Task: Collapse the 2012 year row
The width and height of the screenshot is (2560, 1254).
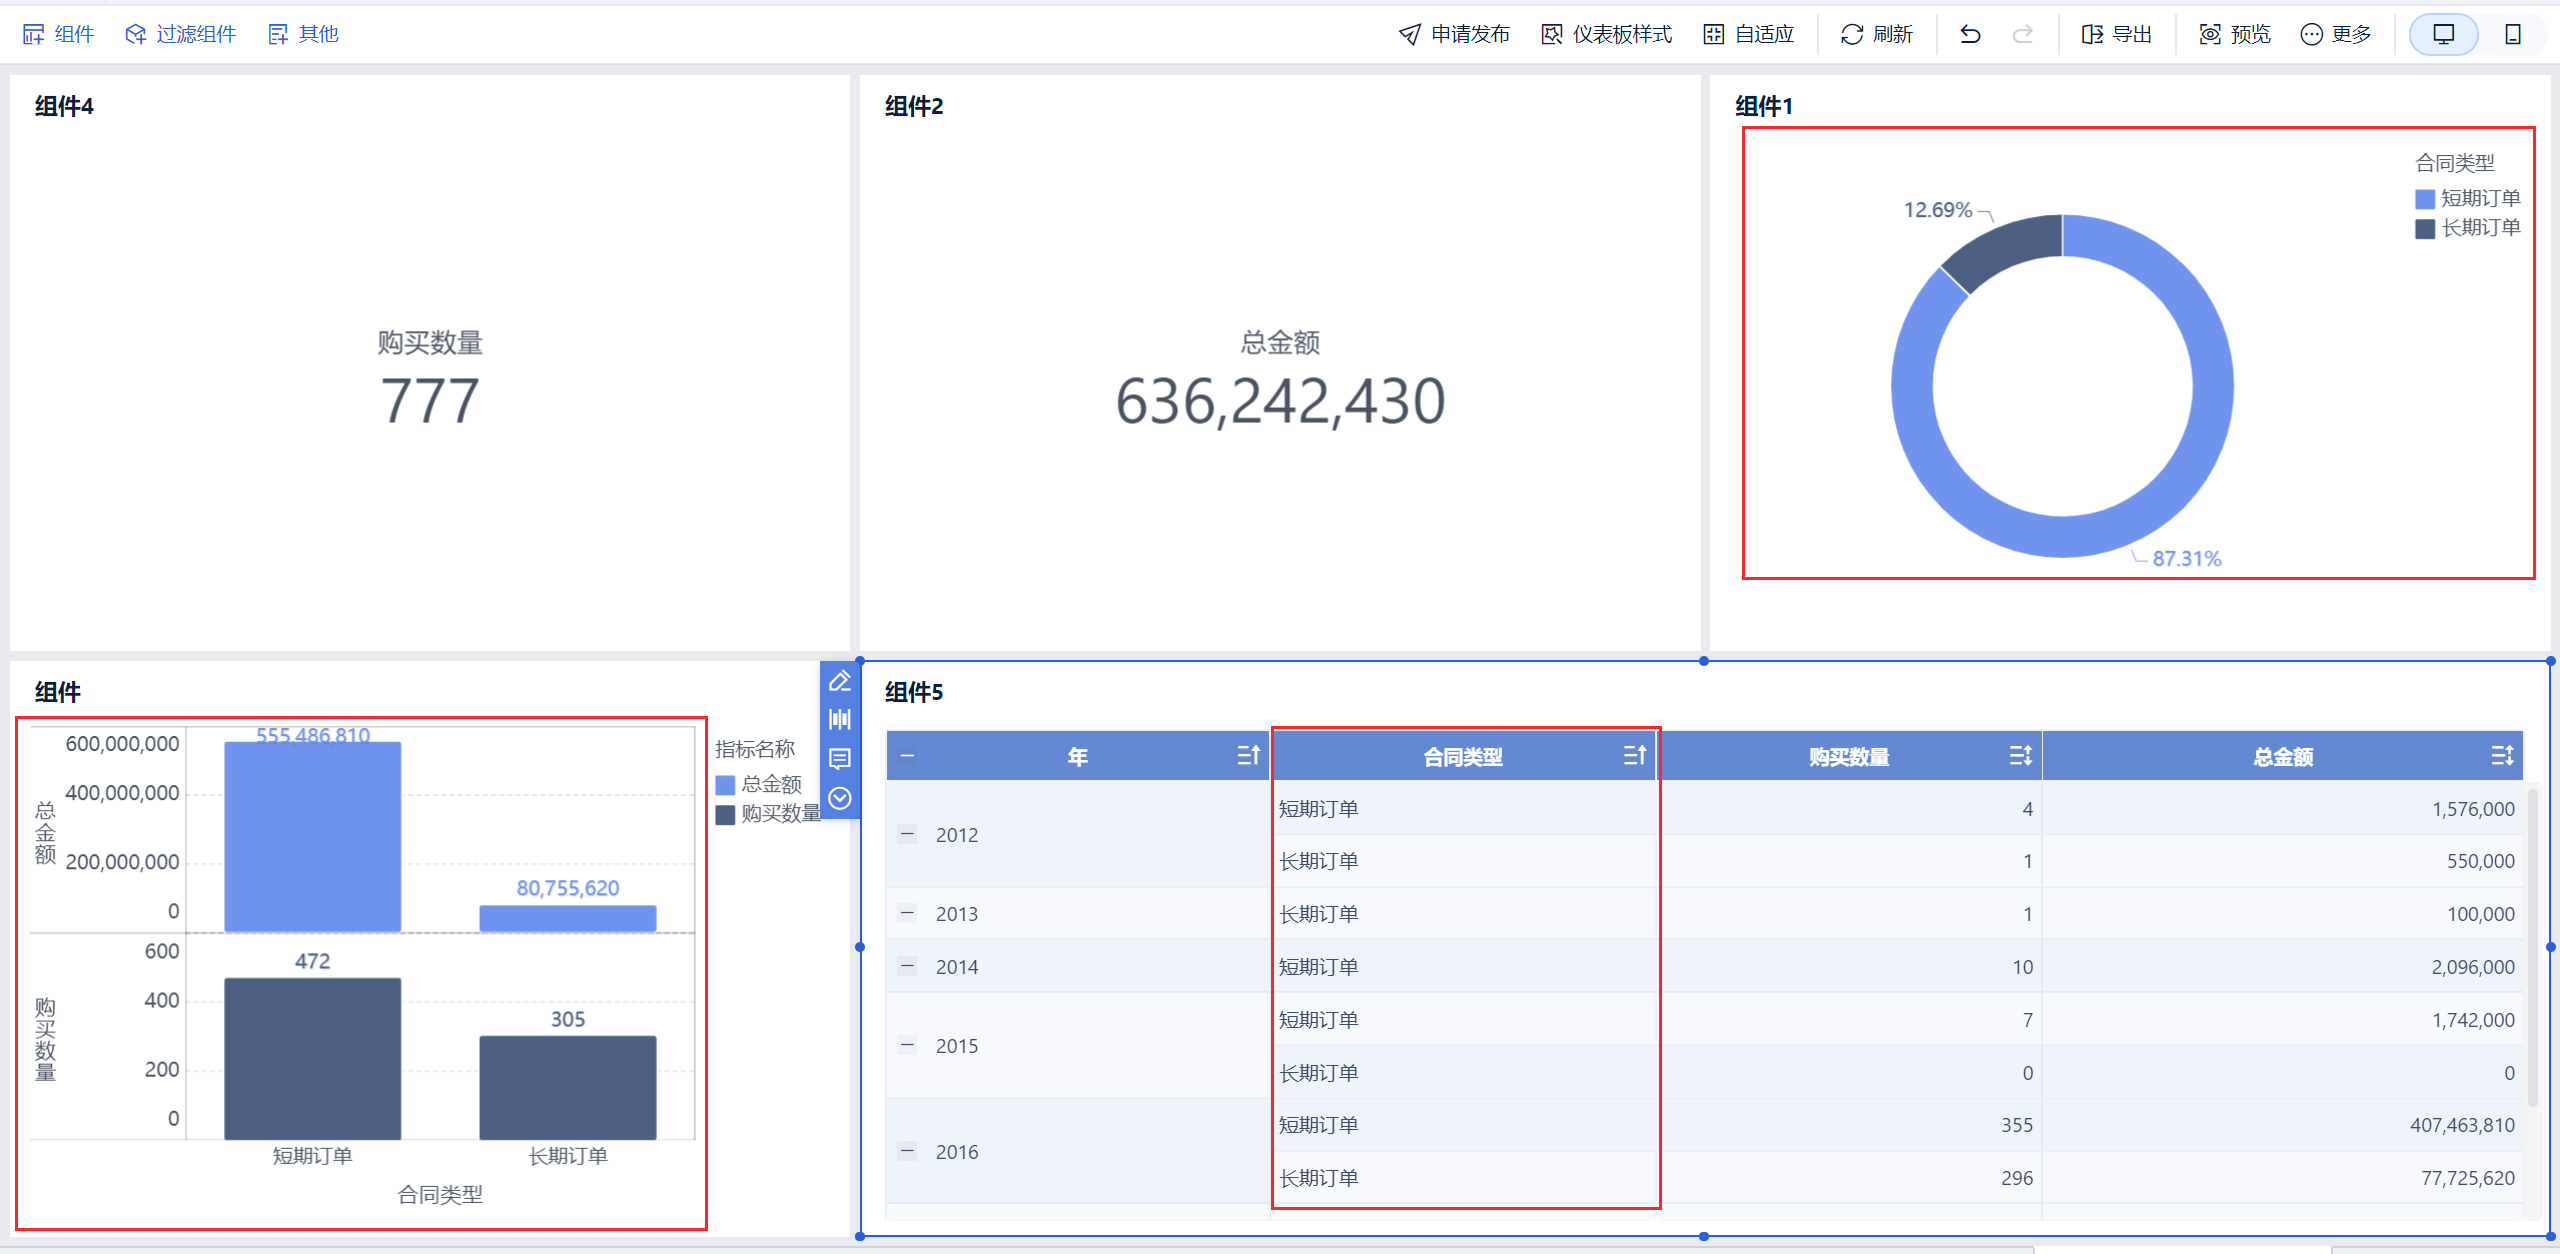Action: pos(907,834)
